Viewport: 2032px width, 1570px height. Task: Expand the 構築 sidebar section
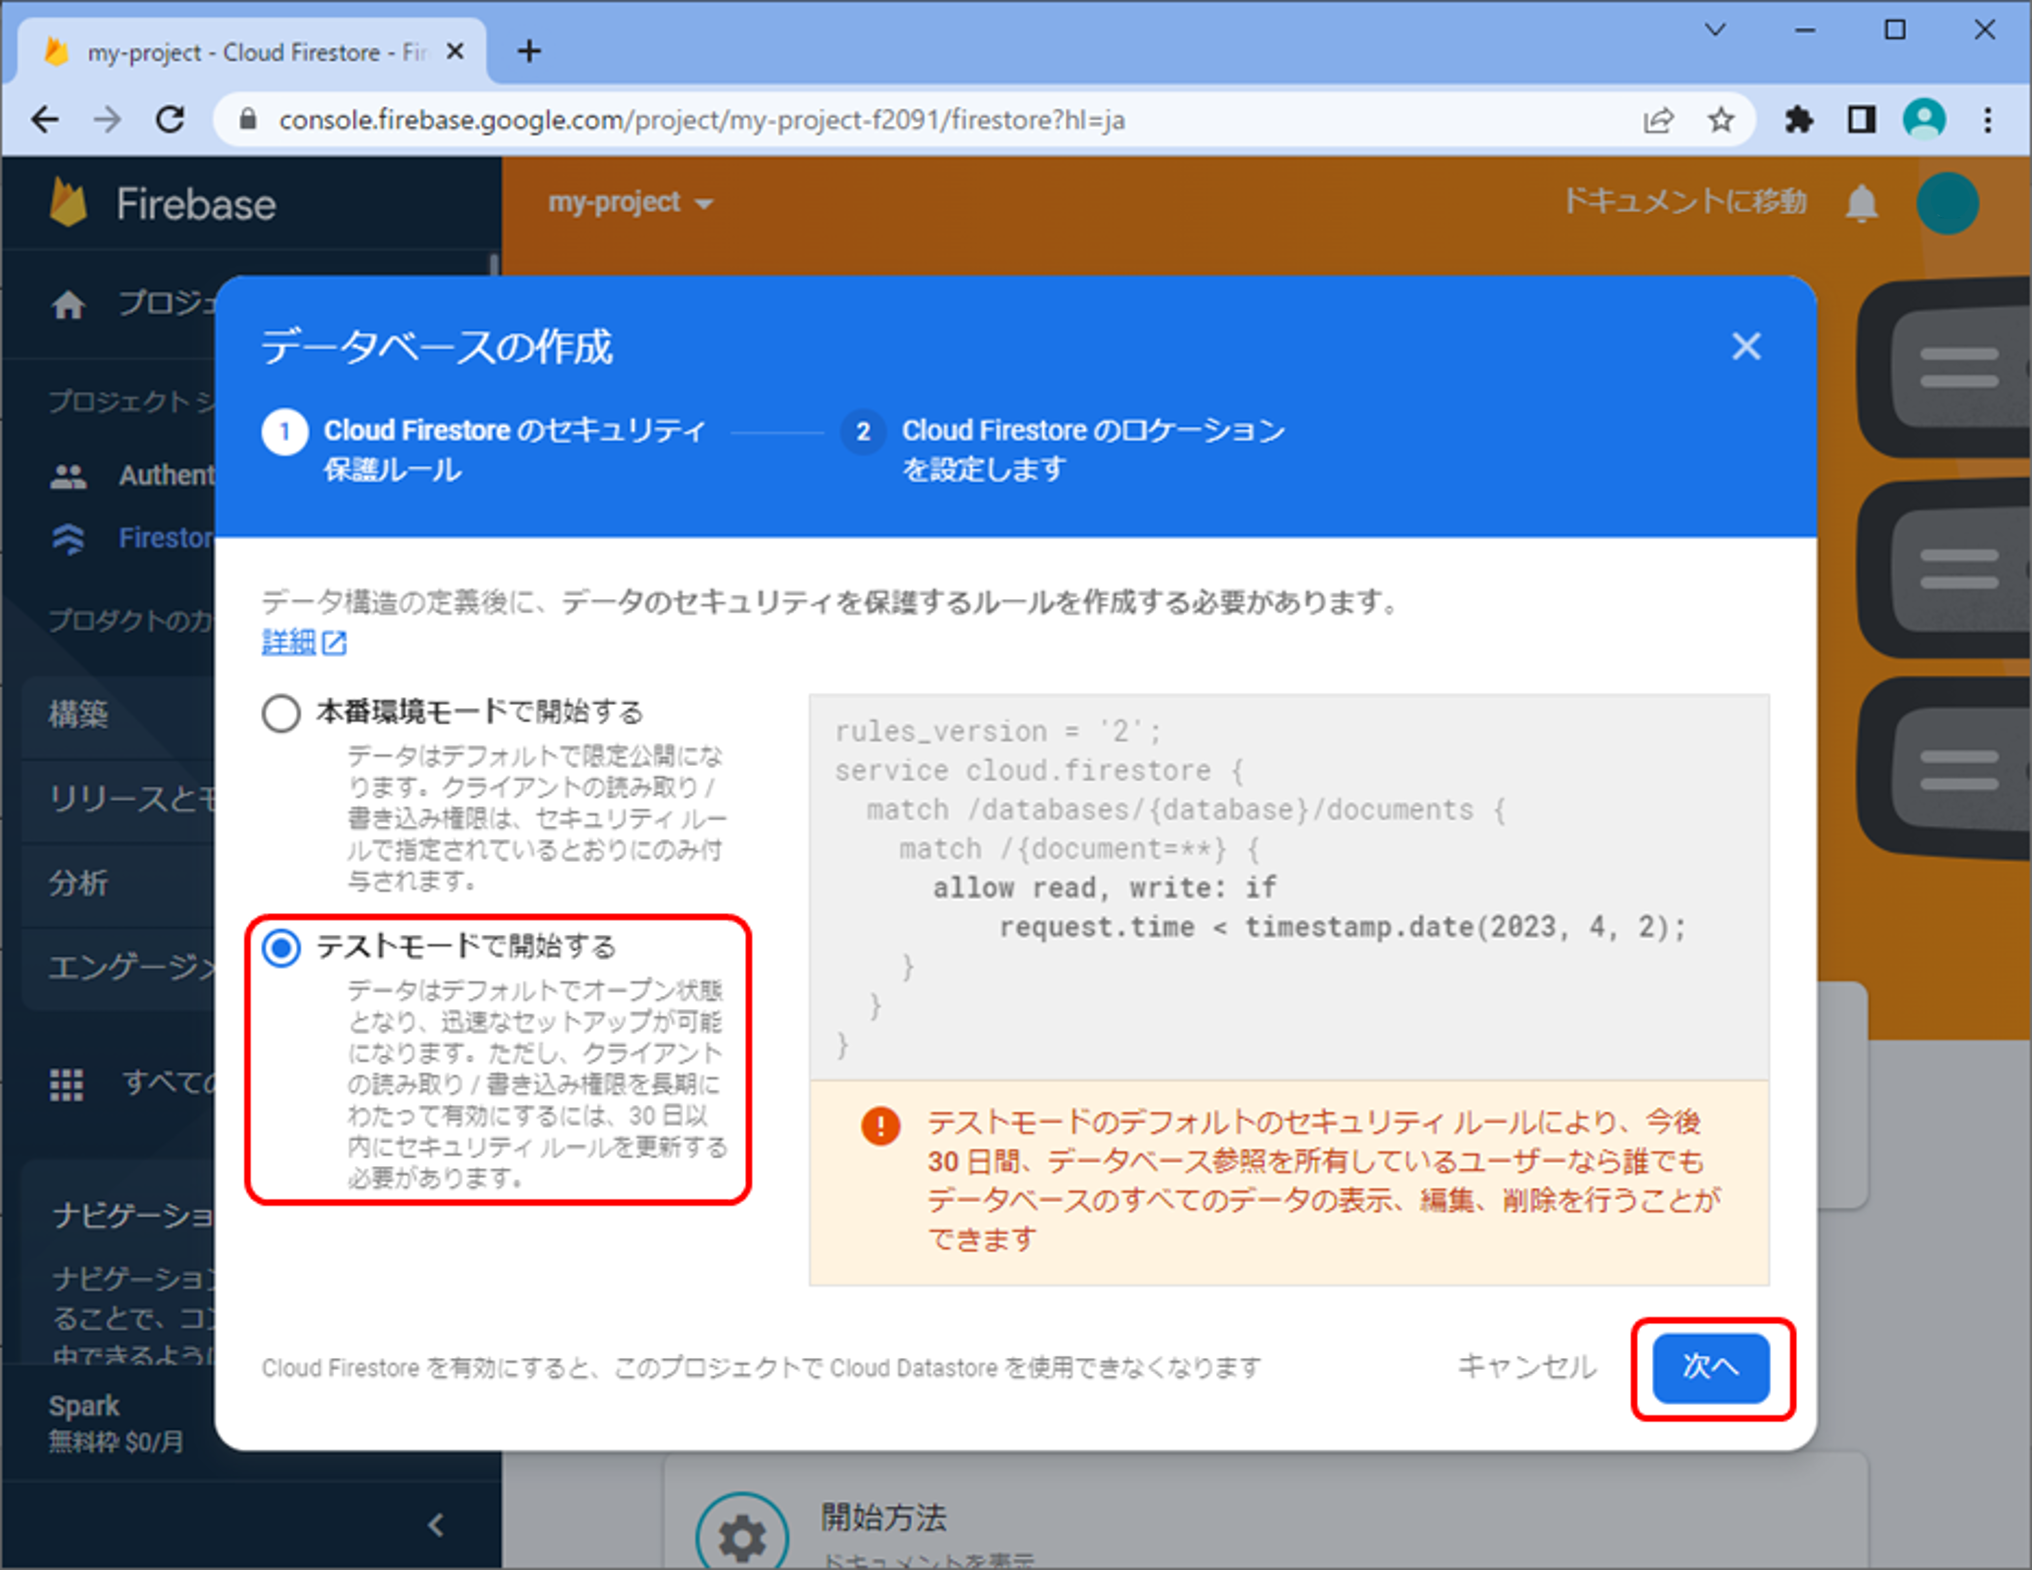(117, 714)
